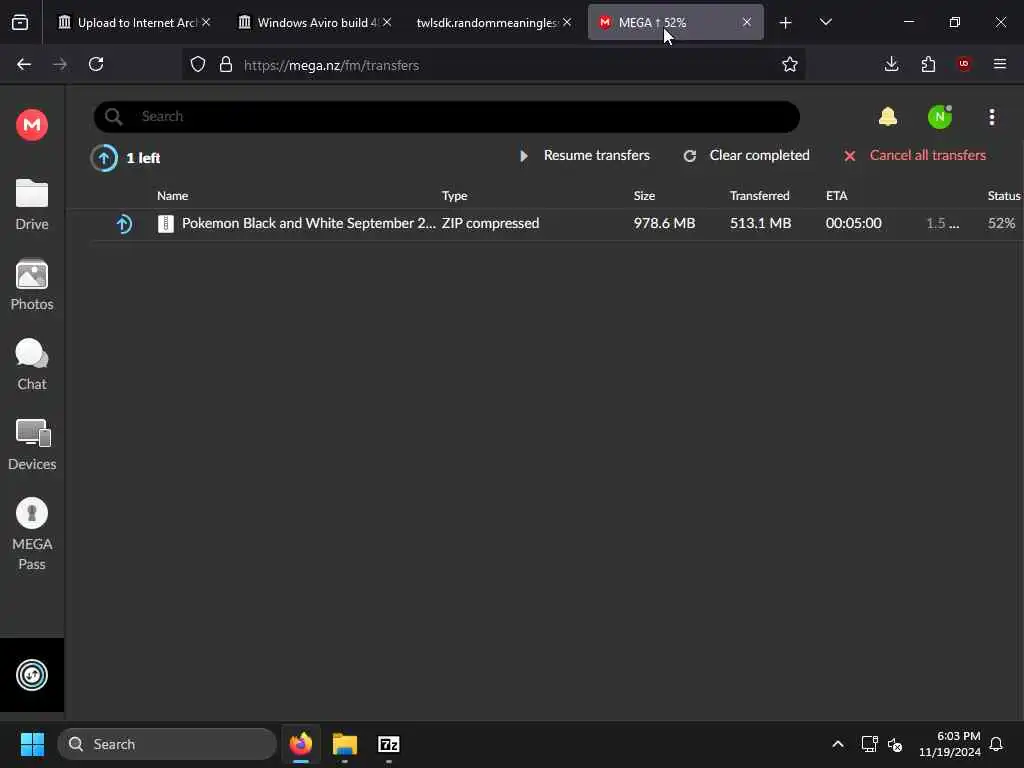Sort transfers by Name column

(172, 195)
